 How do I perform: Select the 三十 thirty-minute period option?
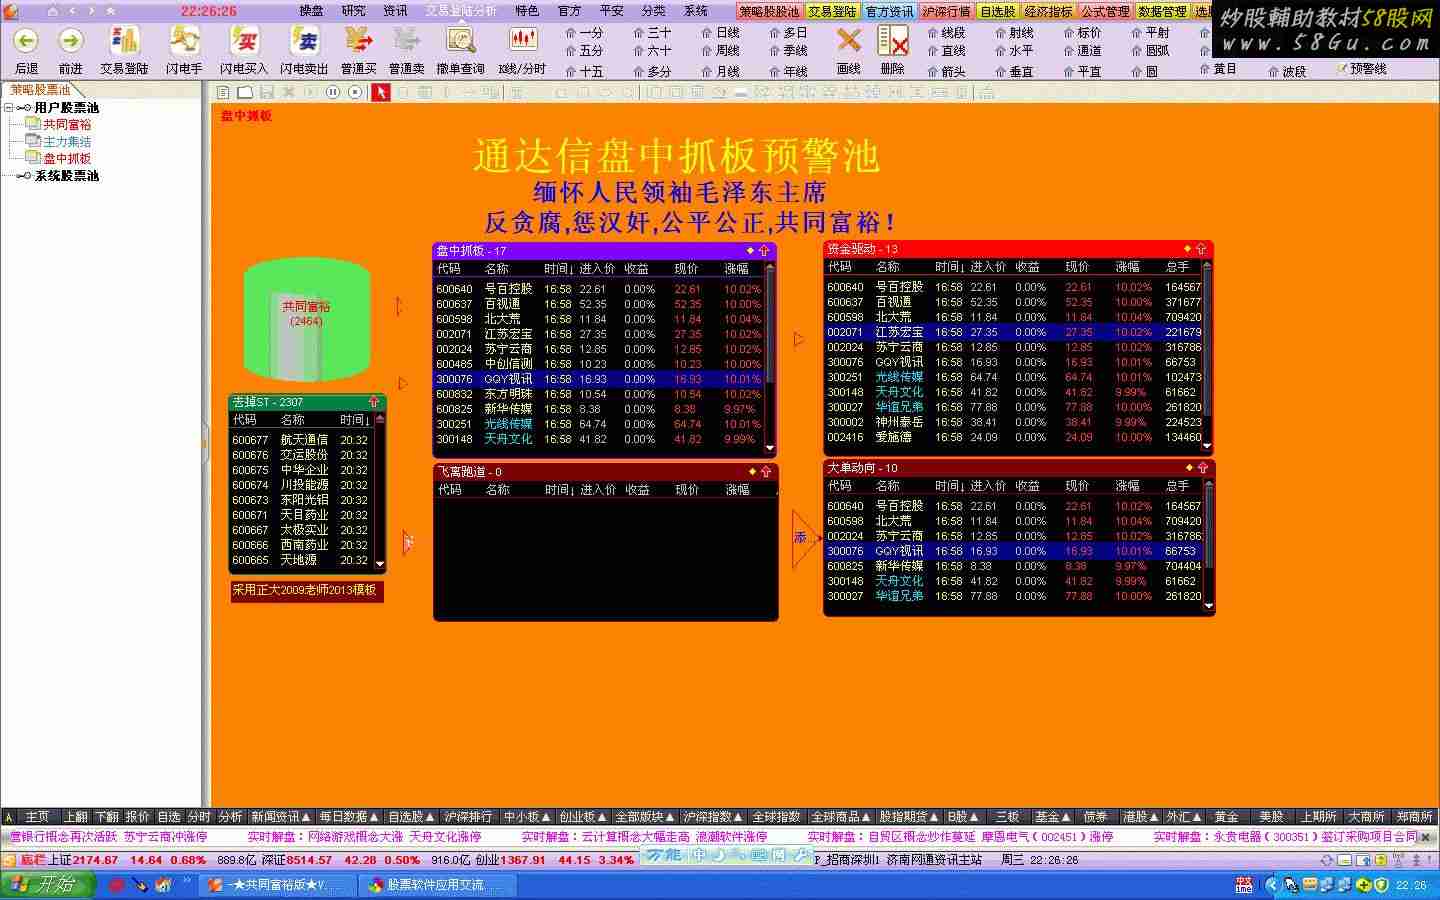tap(652, 33)
